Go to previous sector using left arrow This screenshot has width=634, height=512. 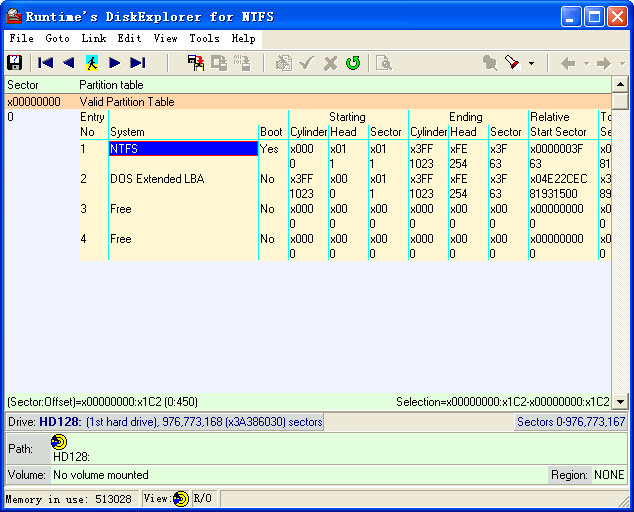[x=68, y=63]
